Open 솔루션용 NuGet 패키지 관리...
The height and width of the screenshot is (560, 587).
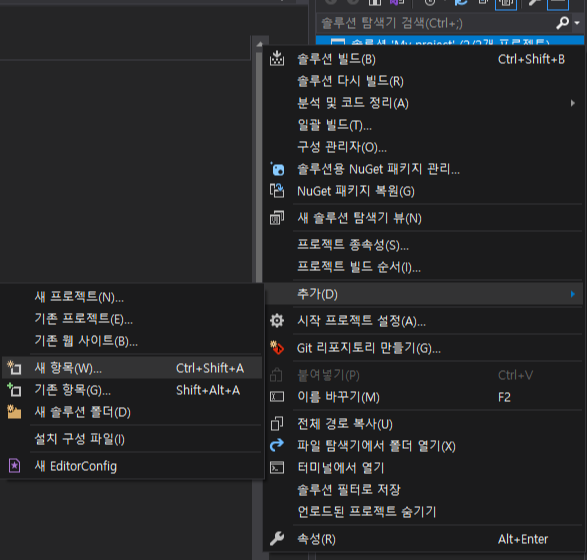423,169
